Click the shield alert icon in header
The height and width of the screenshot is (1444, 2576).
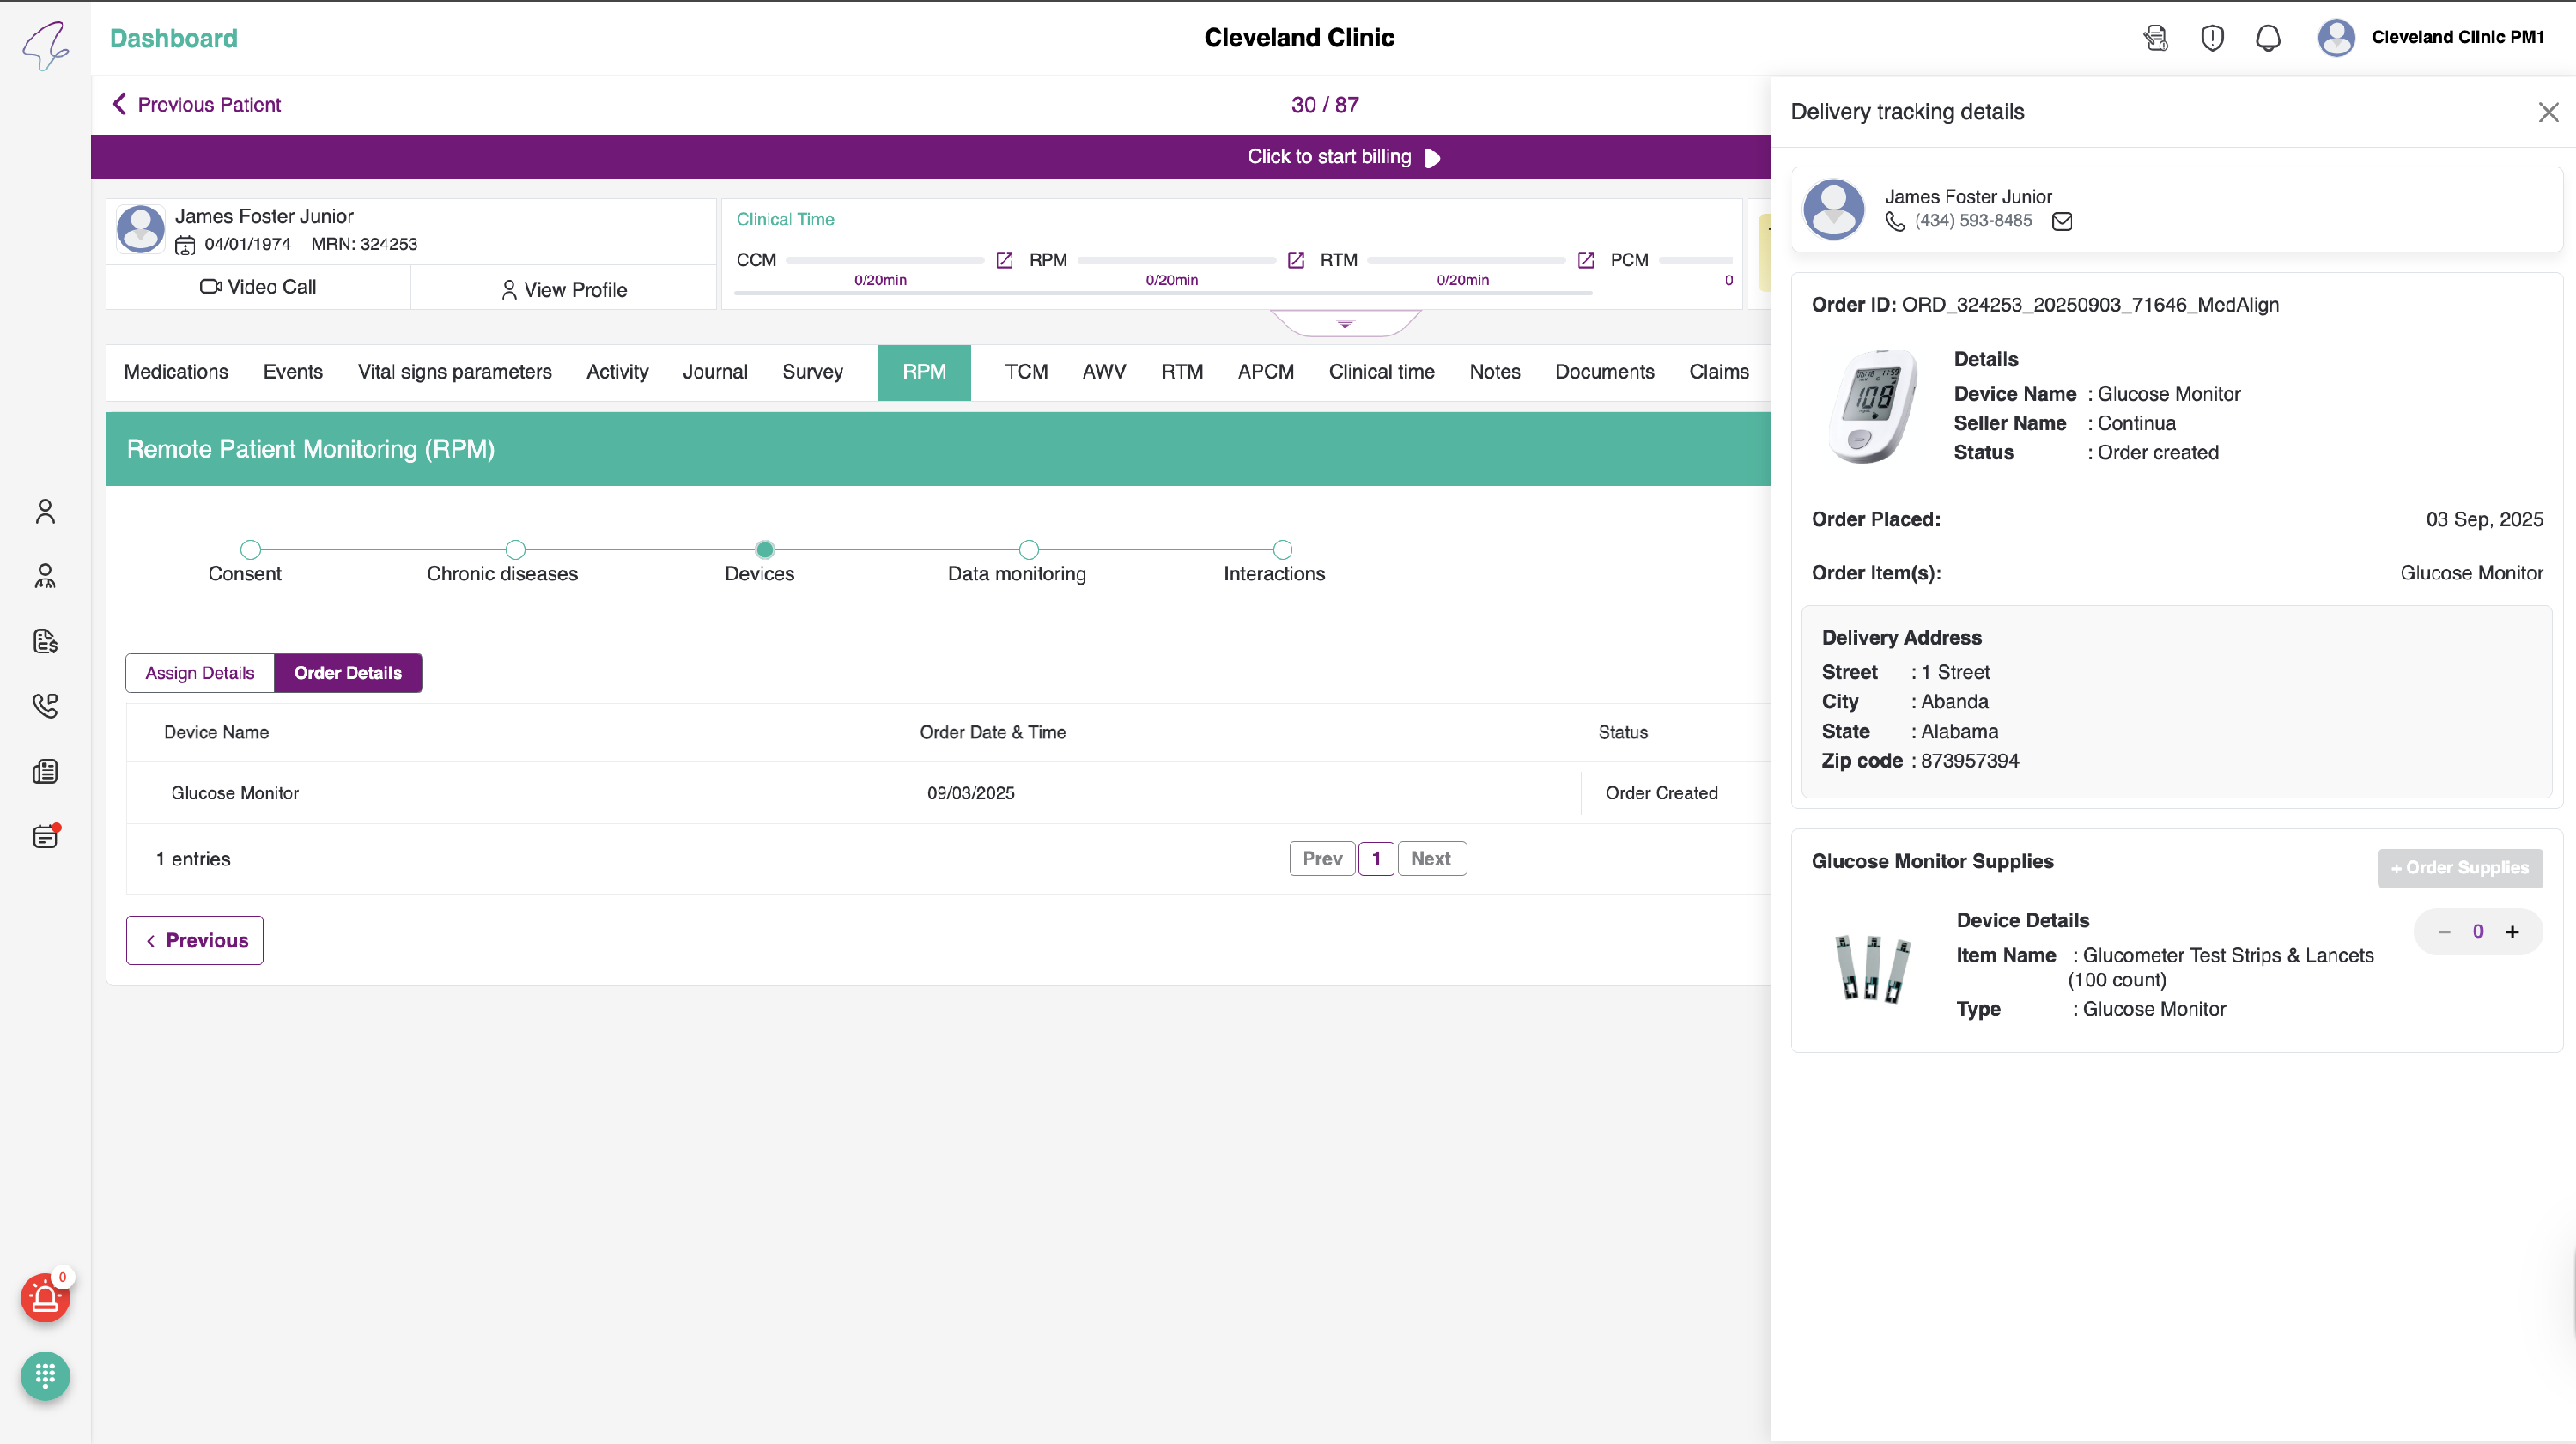click(x=2212, y=38)
